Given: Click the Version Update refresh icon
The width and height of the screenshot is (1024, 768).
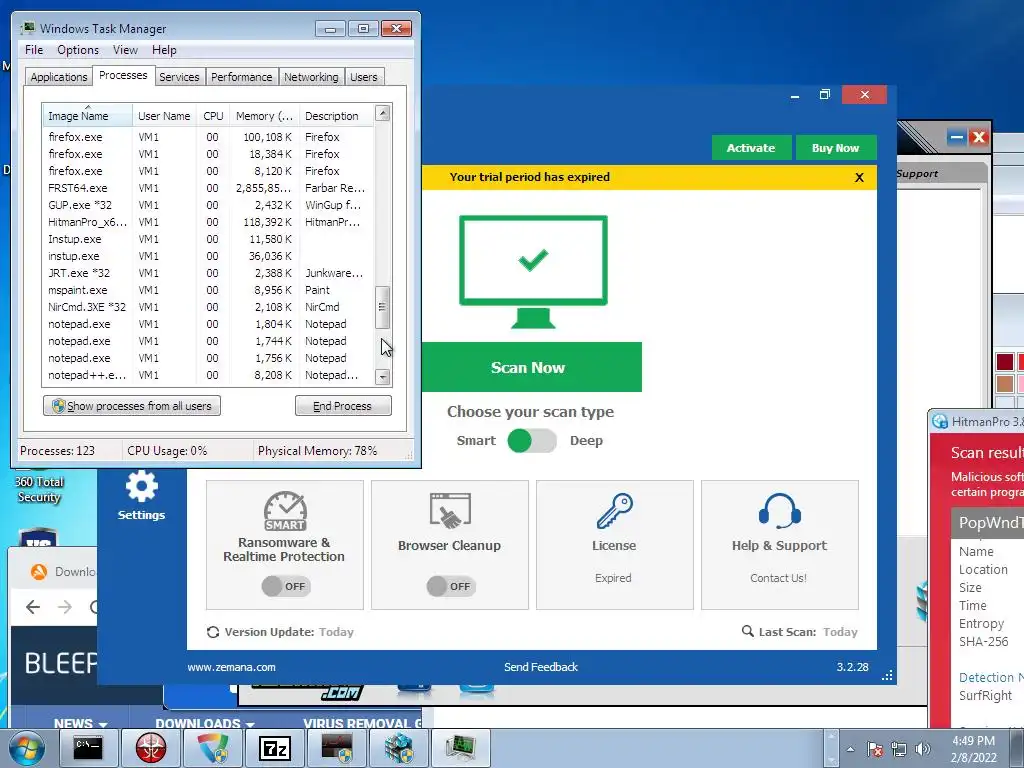Looking at the screenshot, I should point(213,632).
